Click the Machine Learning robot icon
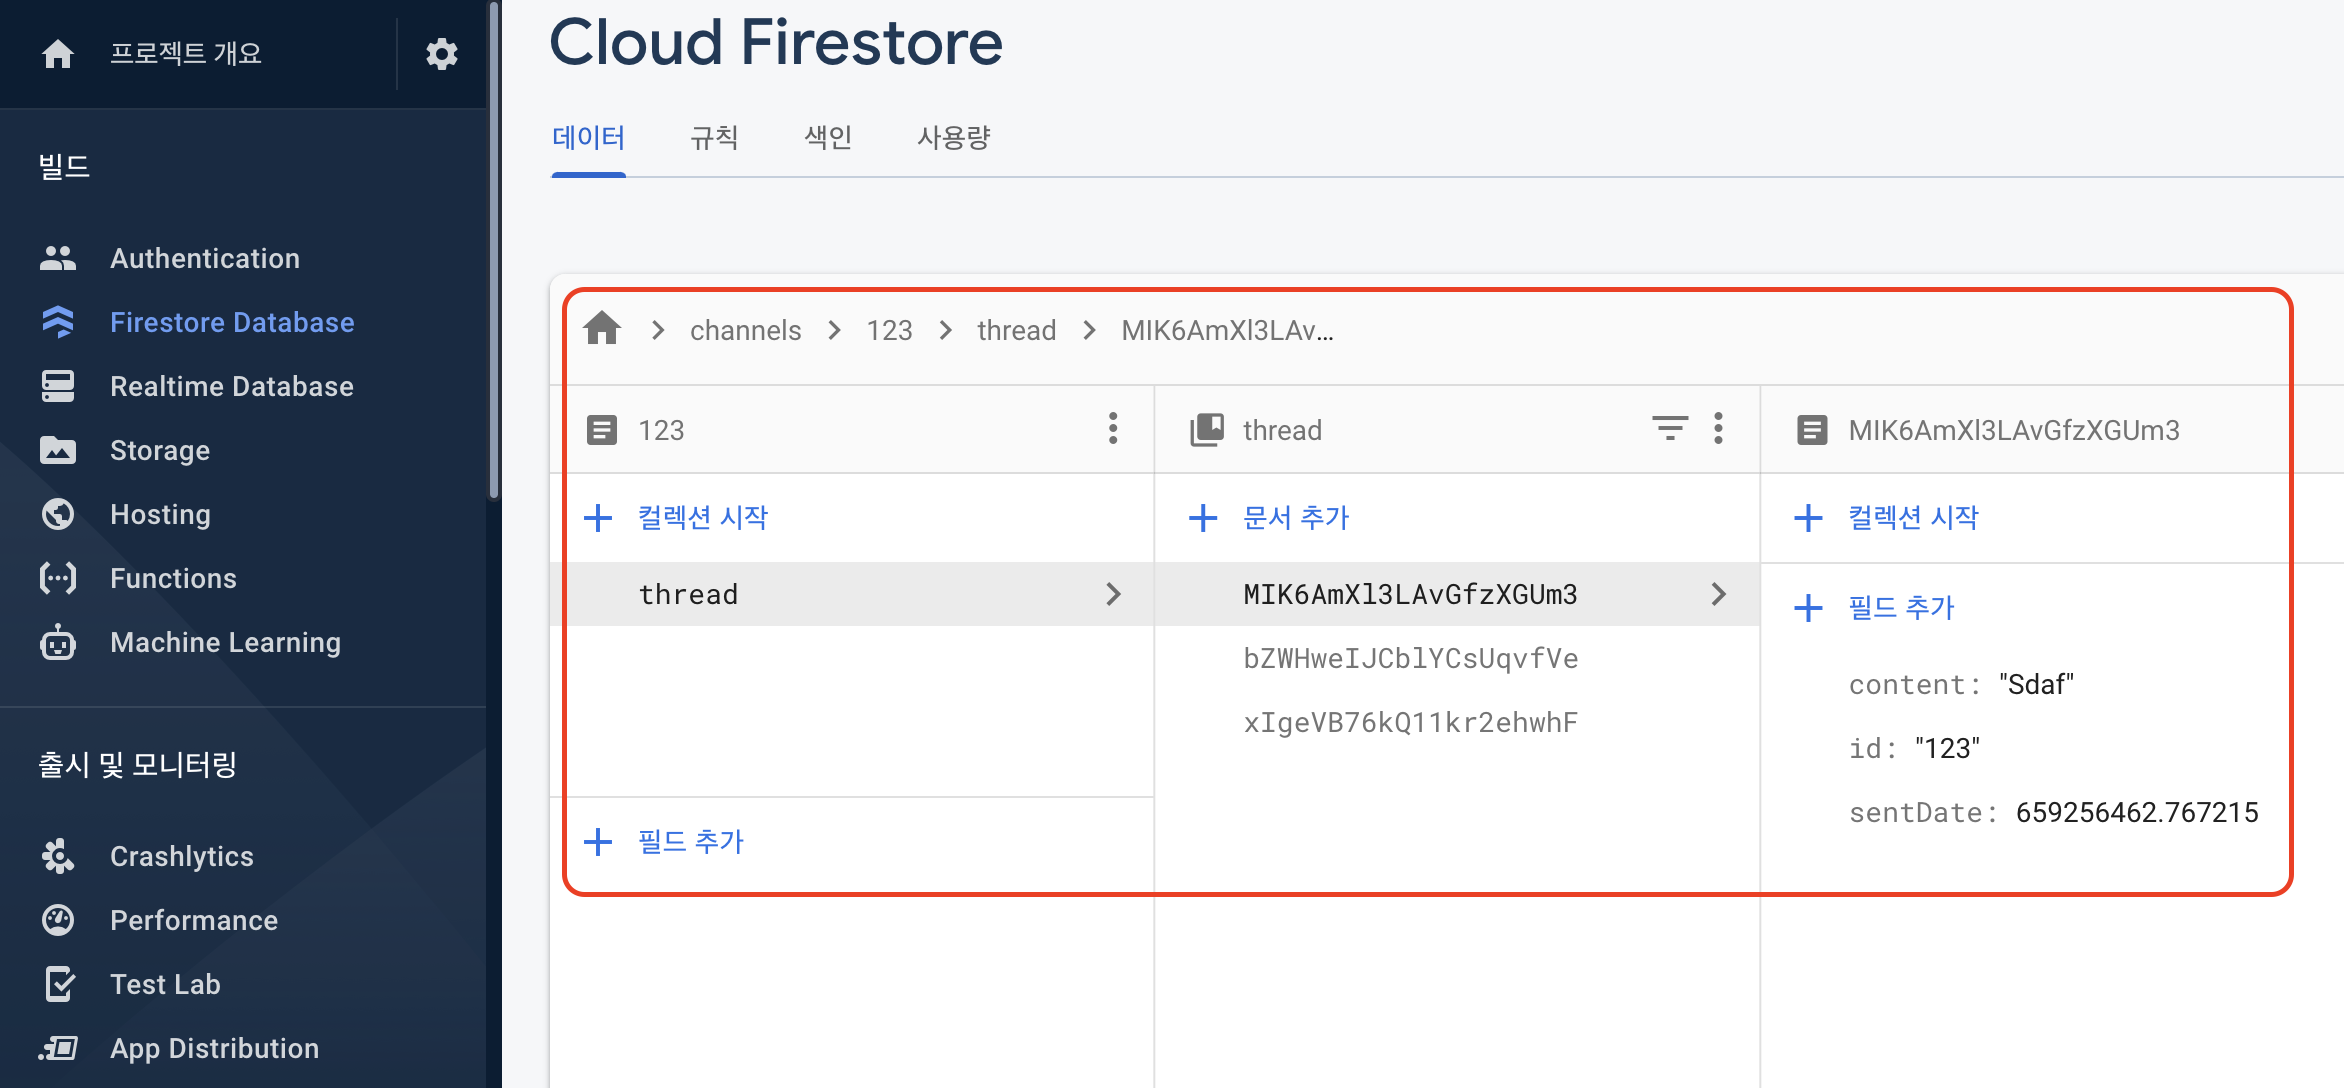The width and height of the screenshot is (2344, 1088). click(58, 642)
